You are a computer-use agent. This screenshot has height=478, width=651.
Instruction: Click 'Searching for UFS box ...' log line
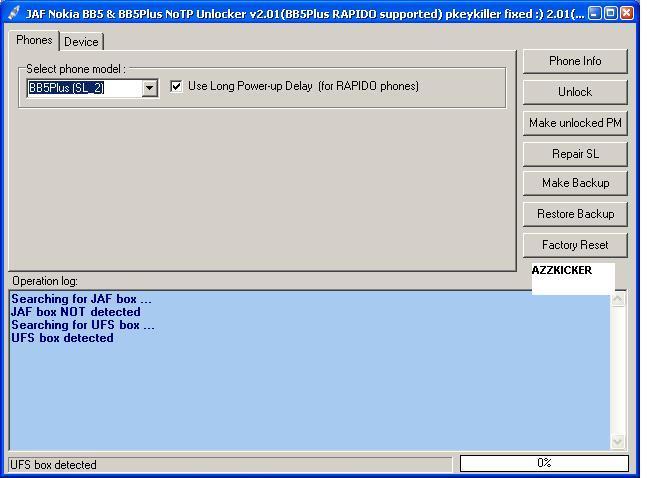(x=83, y=325)
